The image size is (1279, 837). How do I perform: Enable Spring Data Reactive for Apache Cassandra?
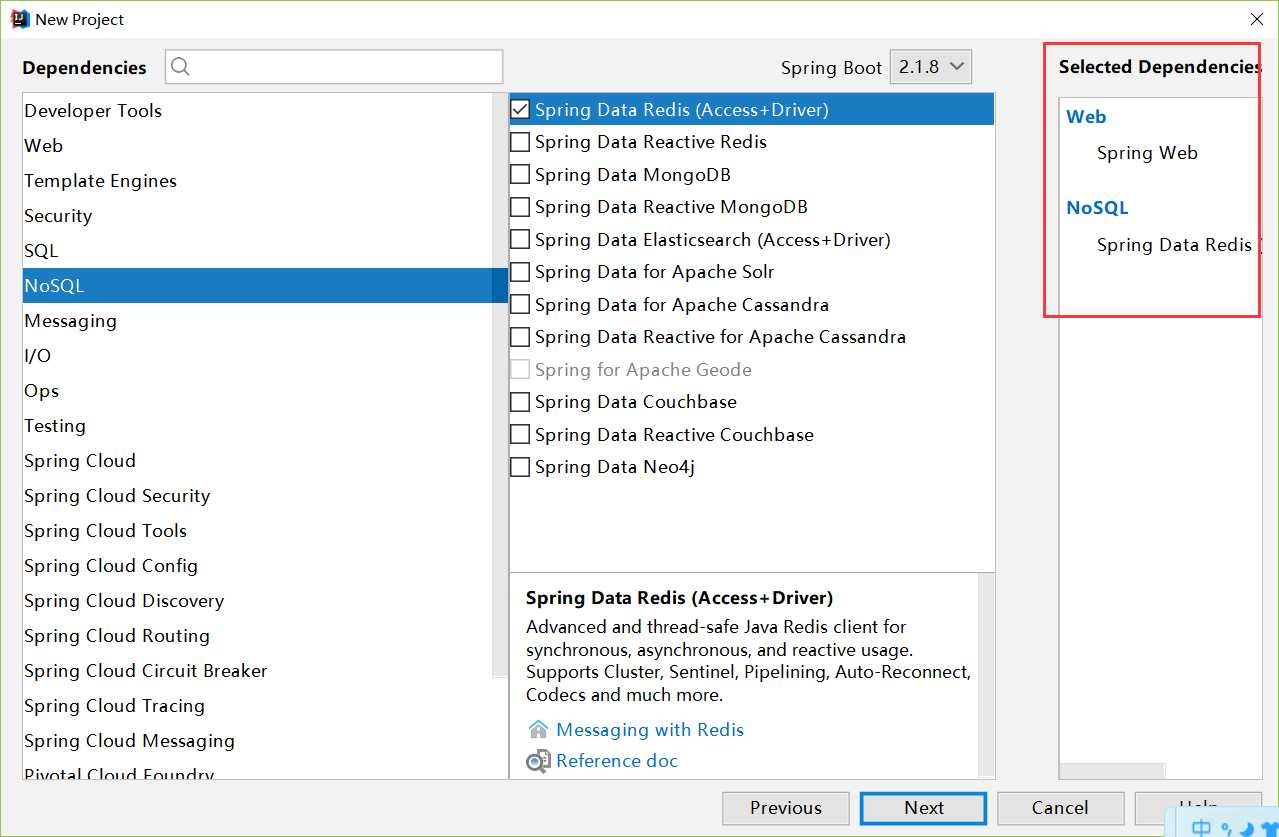520,337
